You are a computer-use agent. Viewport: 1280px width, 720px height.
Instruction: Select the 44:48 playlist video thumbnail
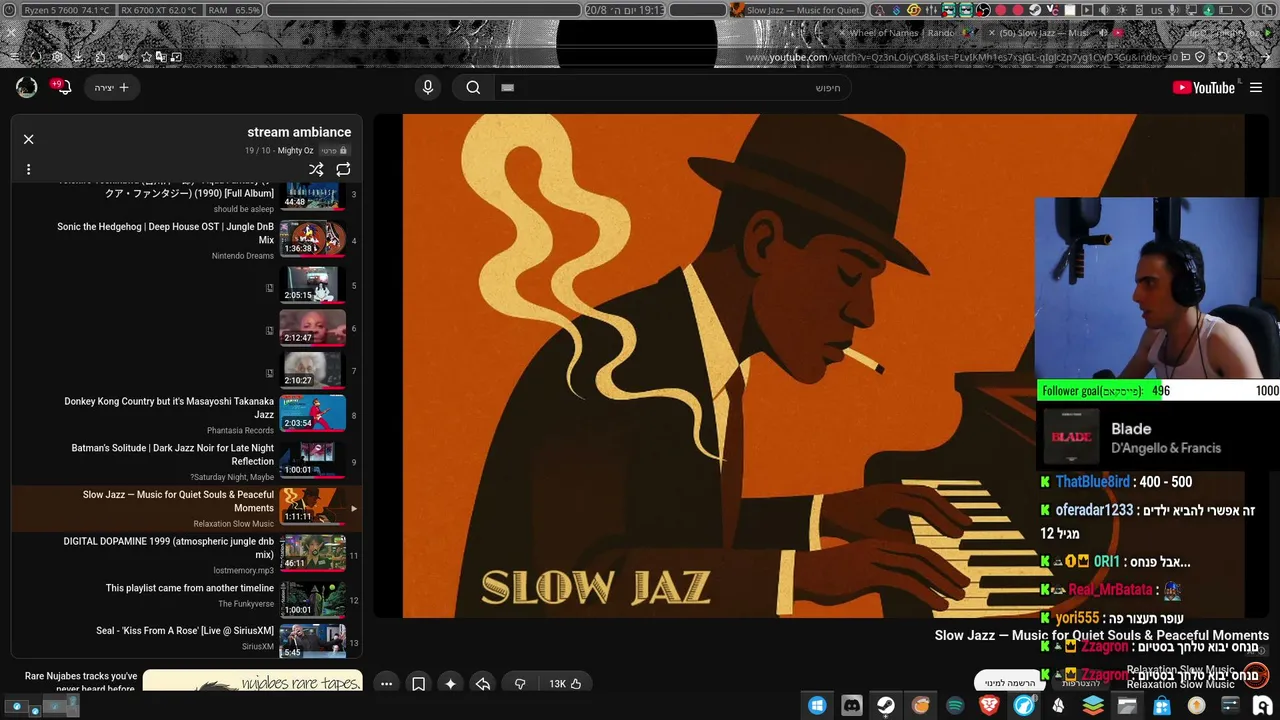coord(313,196)
